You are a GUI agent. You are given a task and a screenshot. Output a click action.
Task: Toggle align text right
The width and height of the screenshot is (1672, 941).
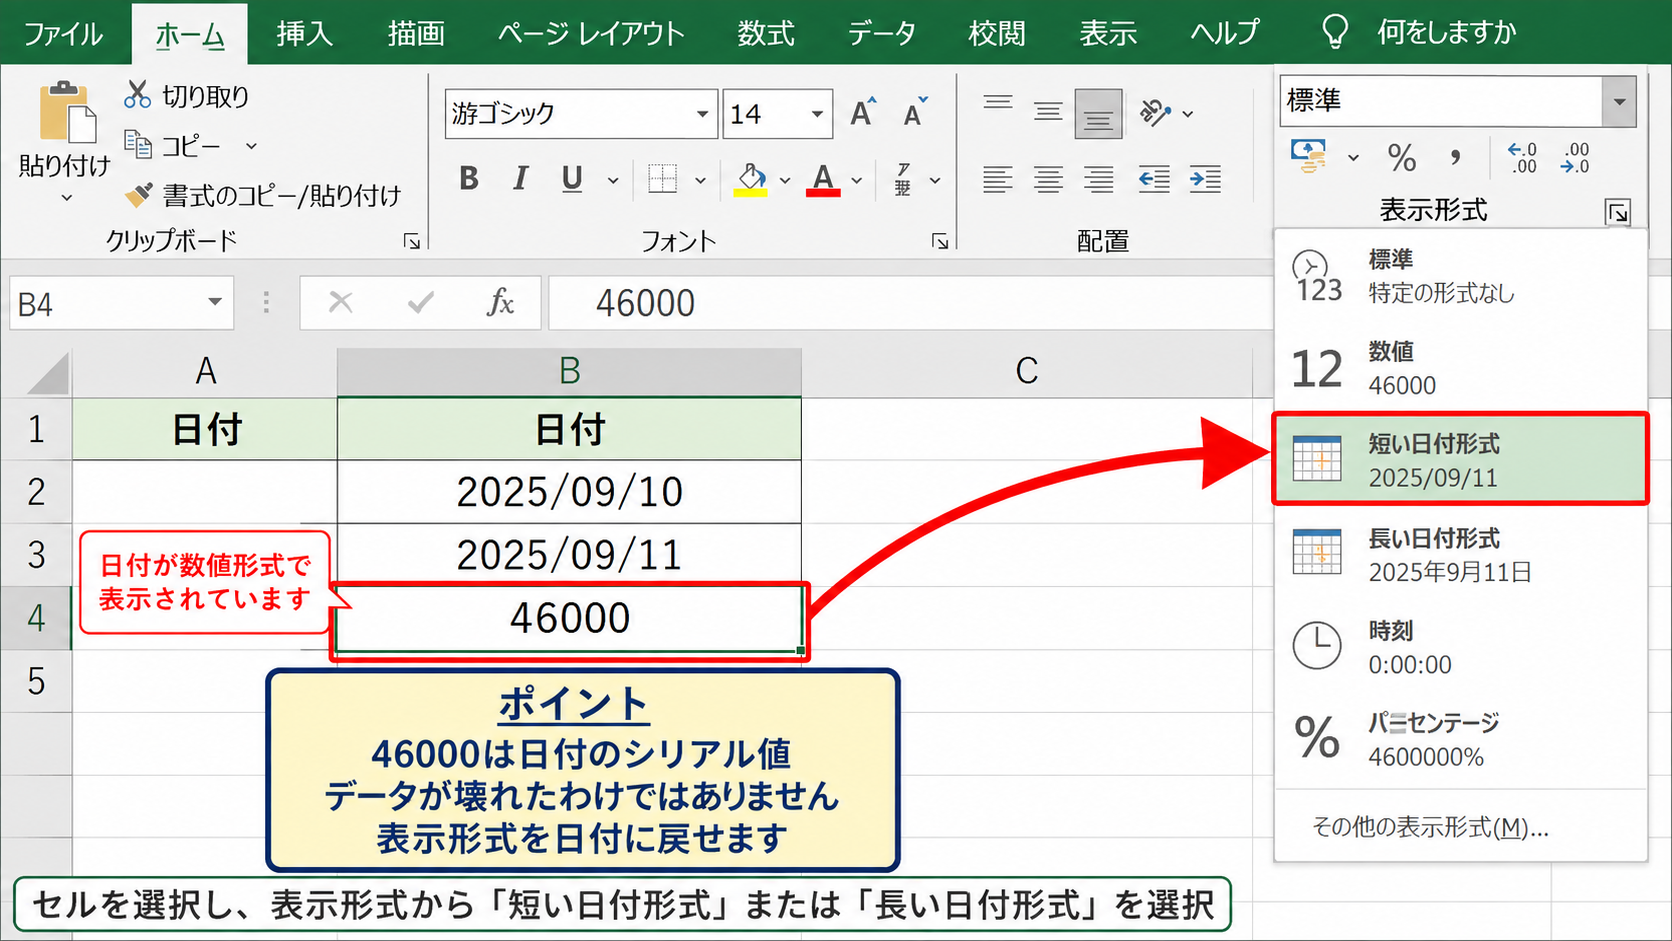pyautogui.click(x=1099, y=180)
